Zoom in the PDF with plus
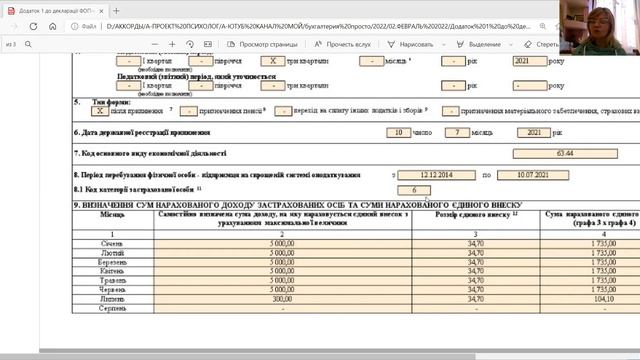Image resolution: width=640 pixels, height=360 pixels. pos(172,44)
